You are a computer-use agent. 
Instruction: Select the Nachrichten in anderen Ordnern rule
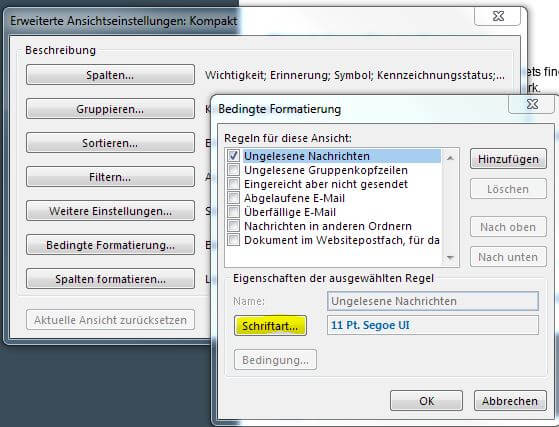tap(328, 226)
